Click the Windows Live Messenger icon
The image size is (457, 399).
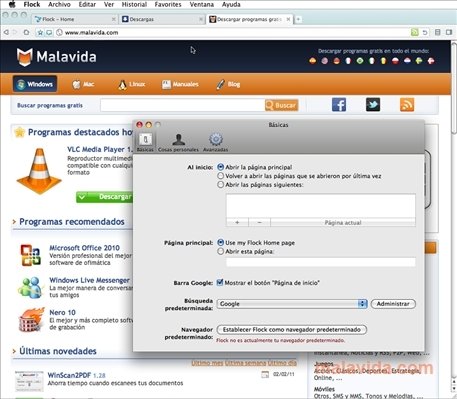[x=30, y=287]
